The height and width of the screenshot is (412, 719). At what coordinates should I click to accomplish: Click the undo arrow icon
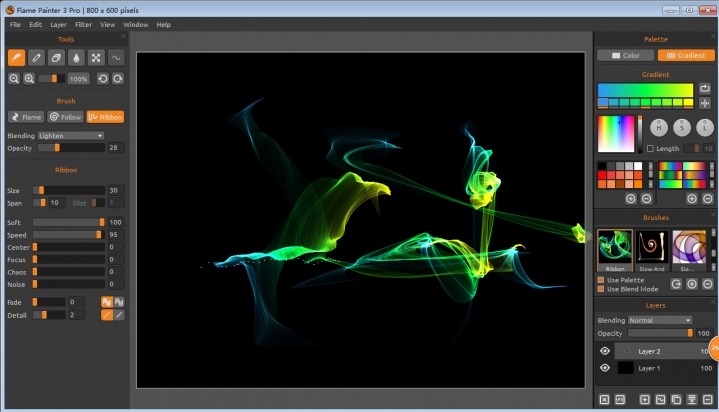pos(103,78)
